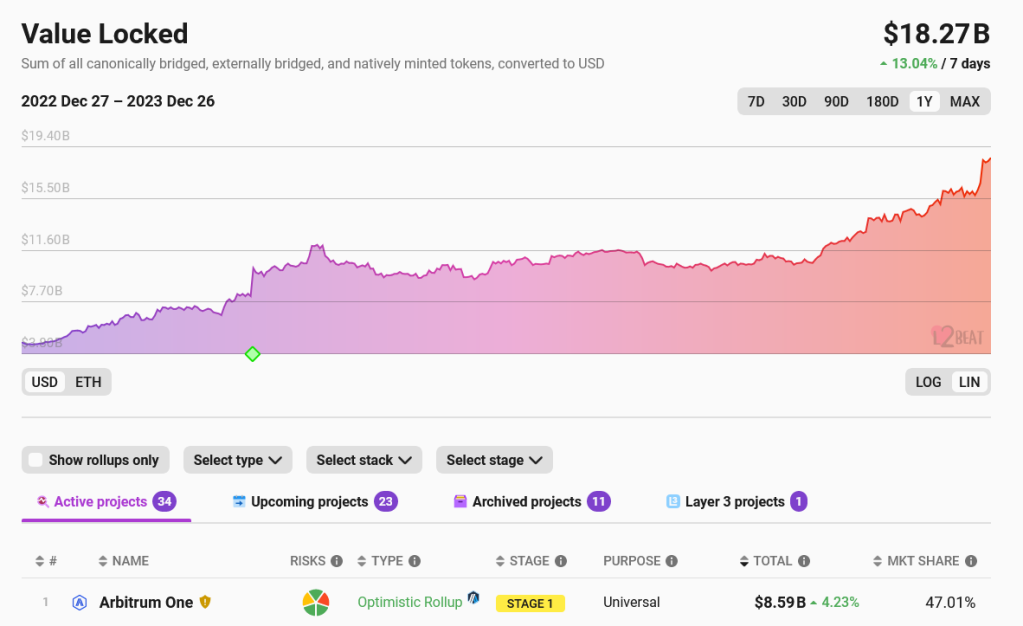This screenshot has height=626, width=1023.
Task: Click the green diamond milestone marker on chart
Action: (x=252, y=353)
